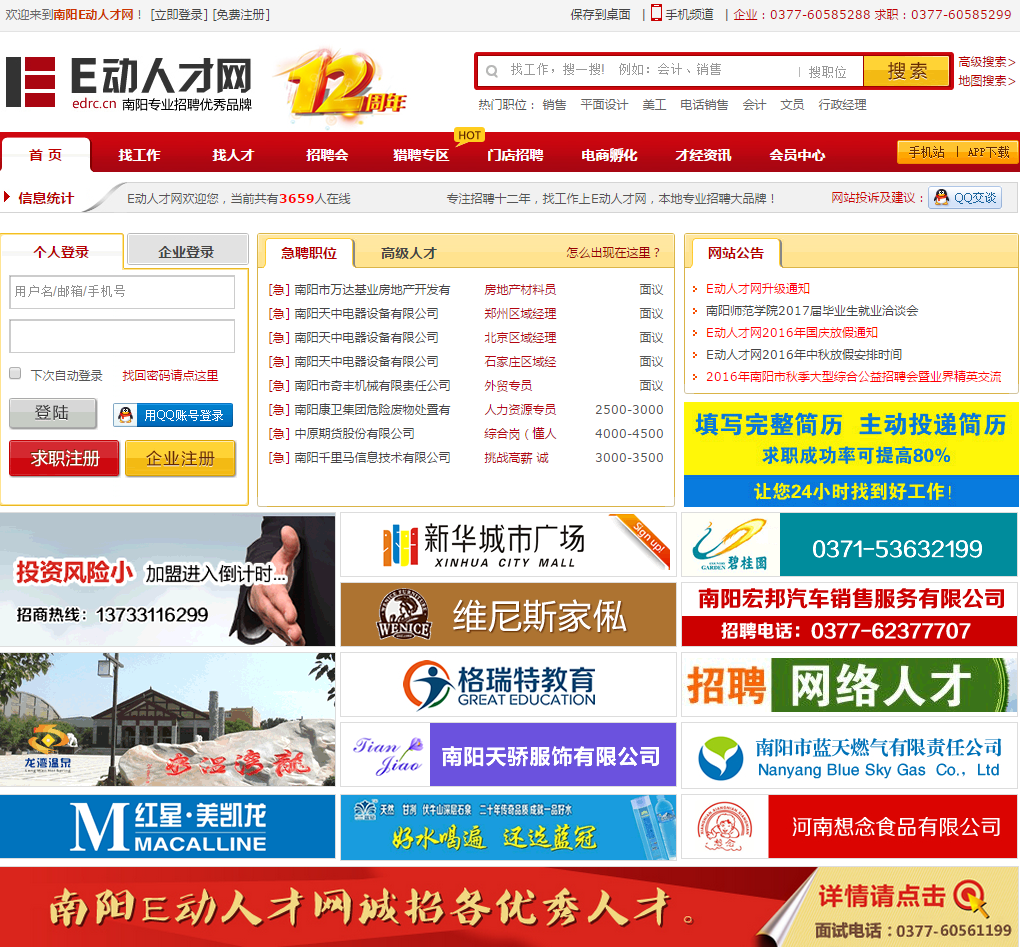Click the Macalline M logo
Image resolution: width=1020 pixels, height=947 pixels.
coord(99,827)
